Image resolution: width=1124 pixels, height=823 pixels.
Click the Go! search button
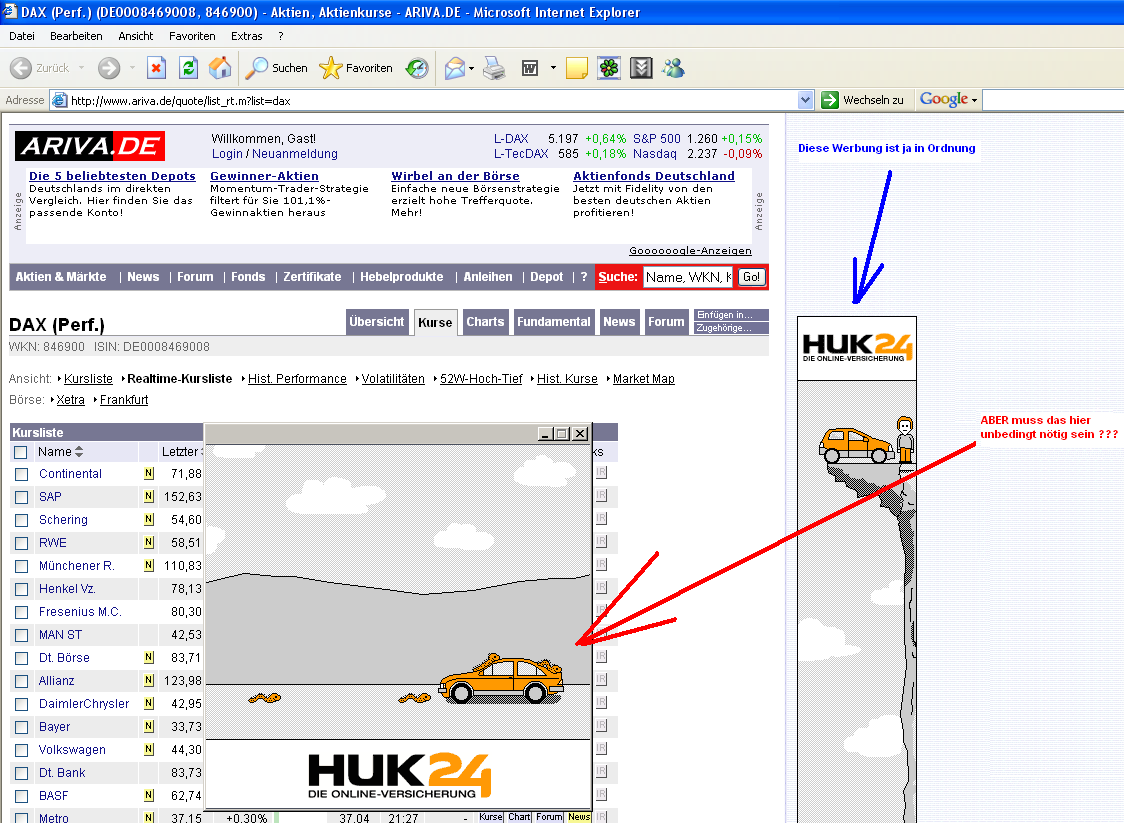coord(751,277)
